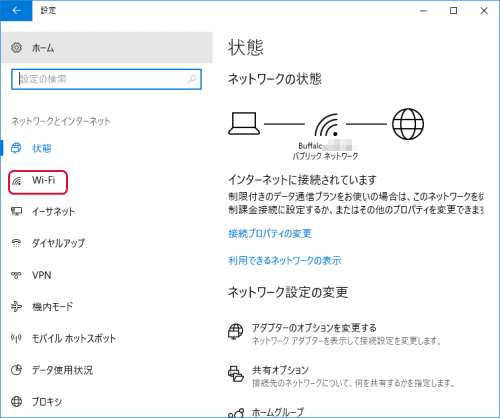Open ホーム settings home

107,48
